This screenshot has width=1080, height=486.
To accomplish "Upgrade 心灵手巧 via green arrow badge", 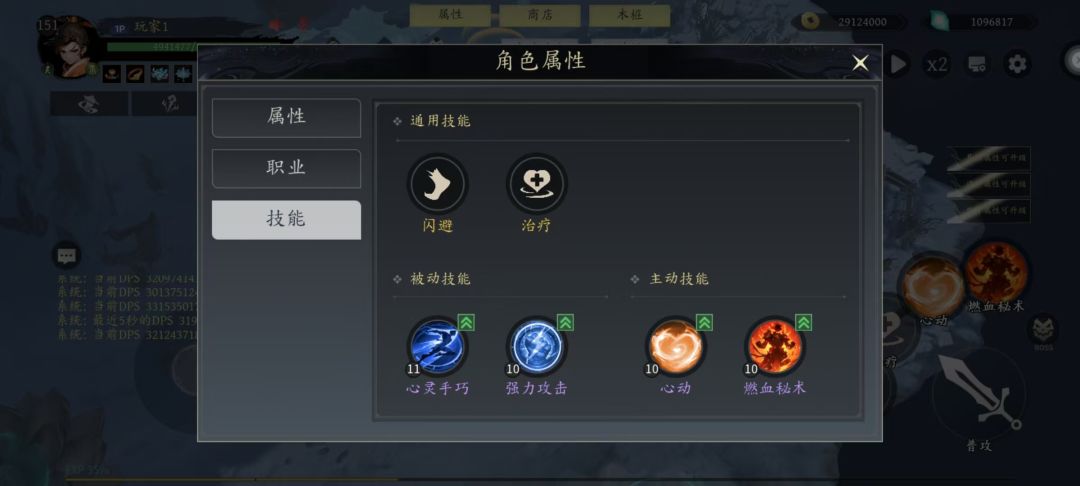I will pos(466,322).
